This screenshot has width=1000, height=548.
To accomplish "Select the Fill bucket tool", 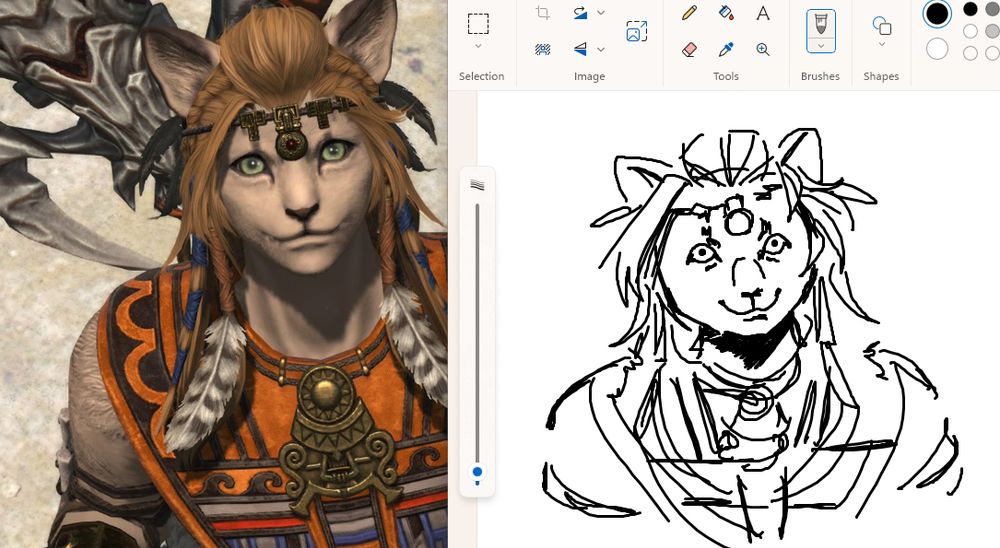I will point(726,13).
